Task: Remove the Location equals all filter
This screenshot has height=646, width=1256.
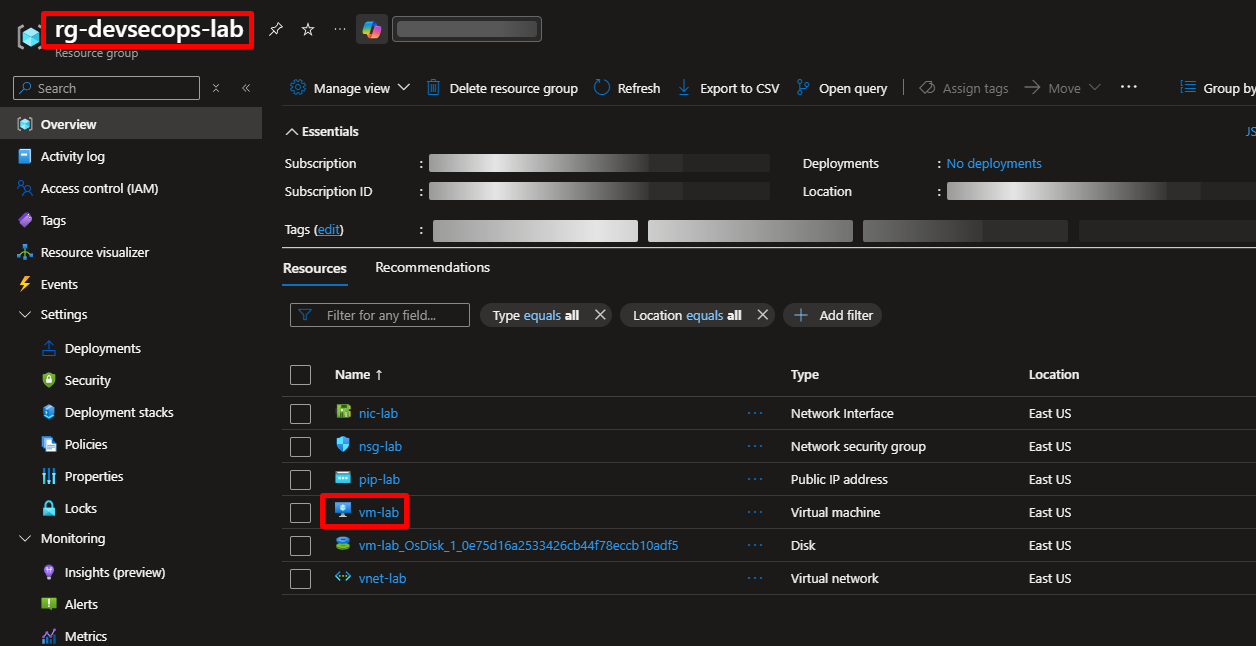Action: point(762,315)
